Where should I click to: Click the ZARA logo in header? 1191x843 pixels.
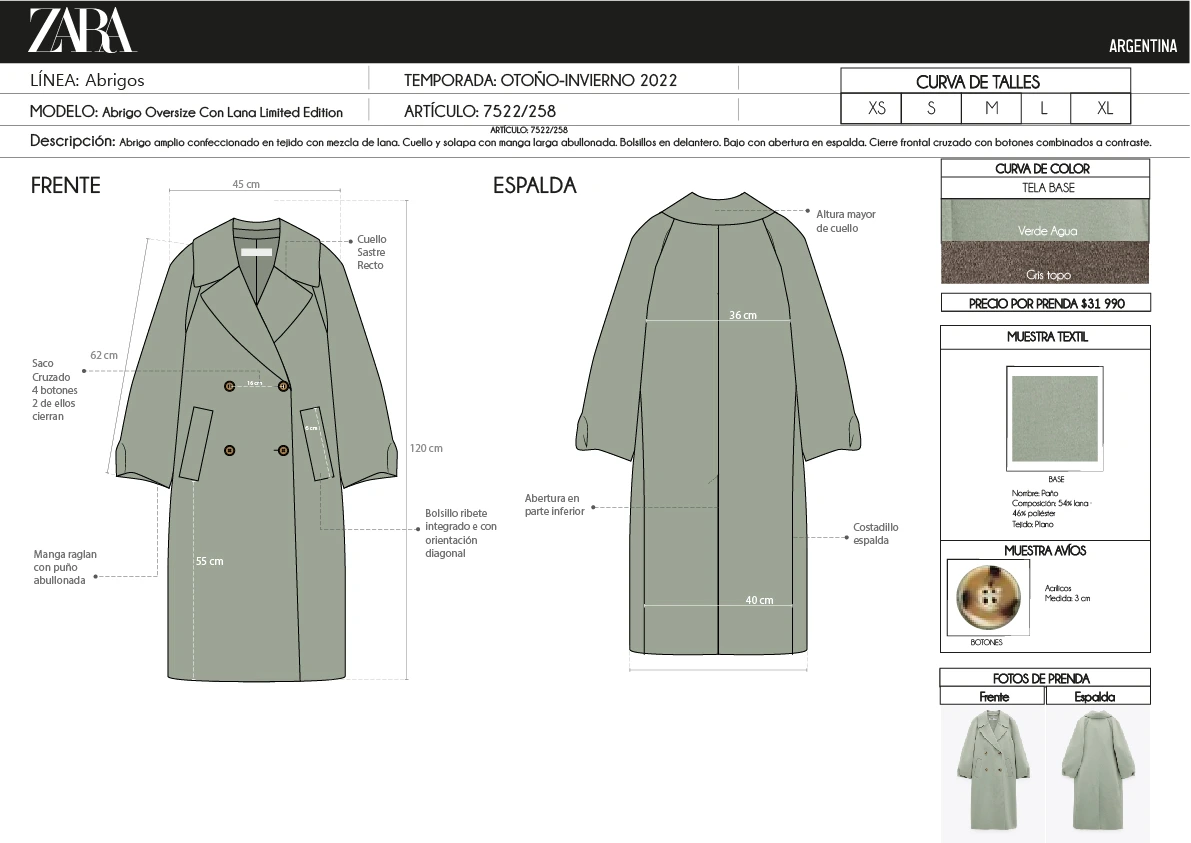point(82,30)
